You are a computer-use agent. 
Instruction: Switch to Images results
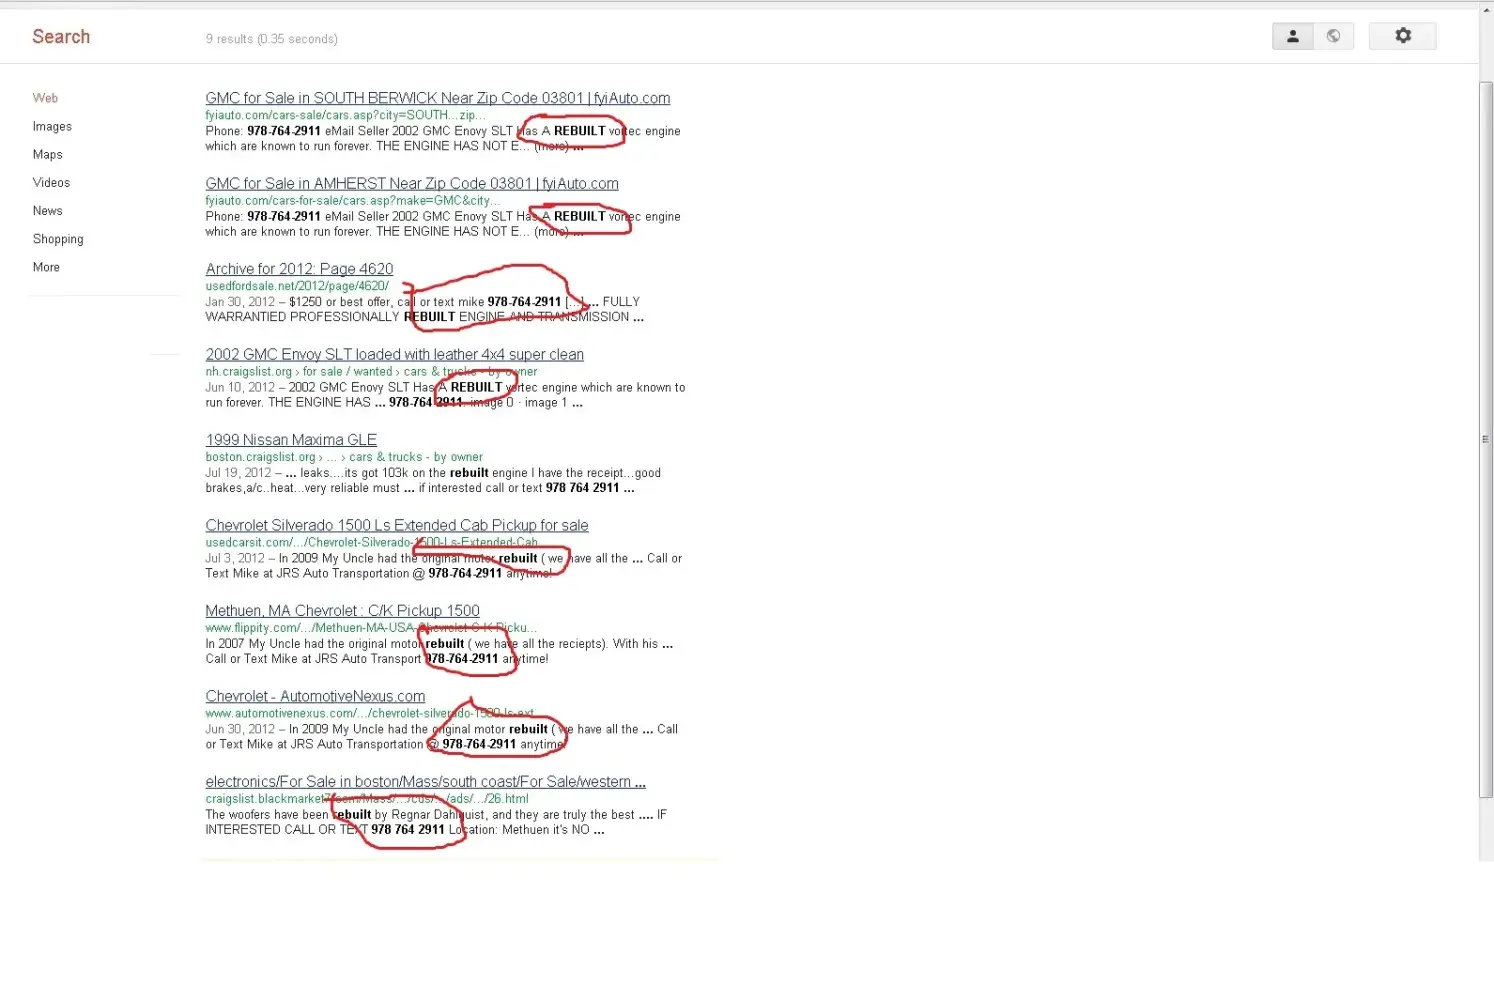(x=52, y=127)
